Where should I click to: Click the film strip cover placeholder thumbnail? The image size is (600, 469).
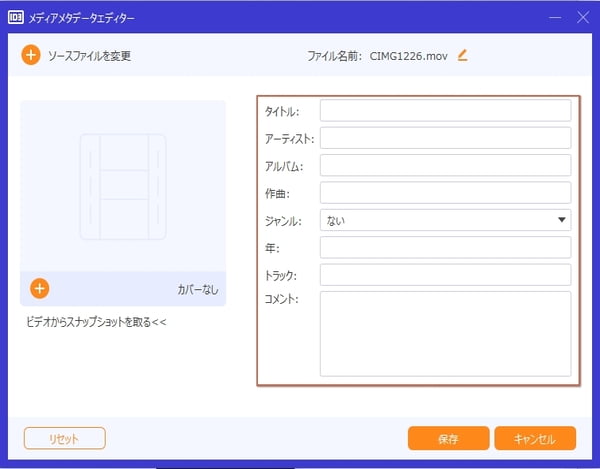click(123, 187)
